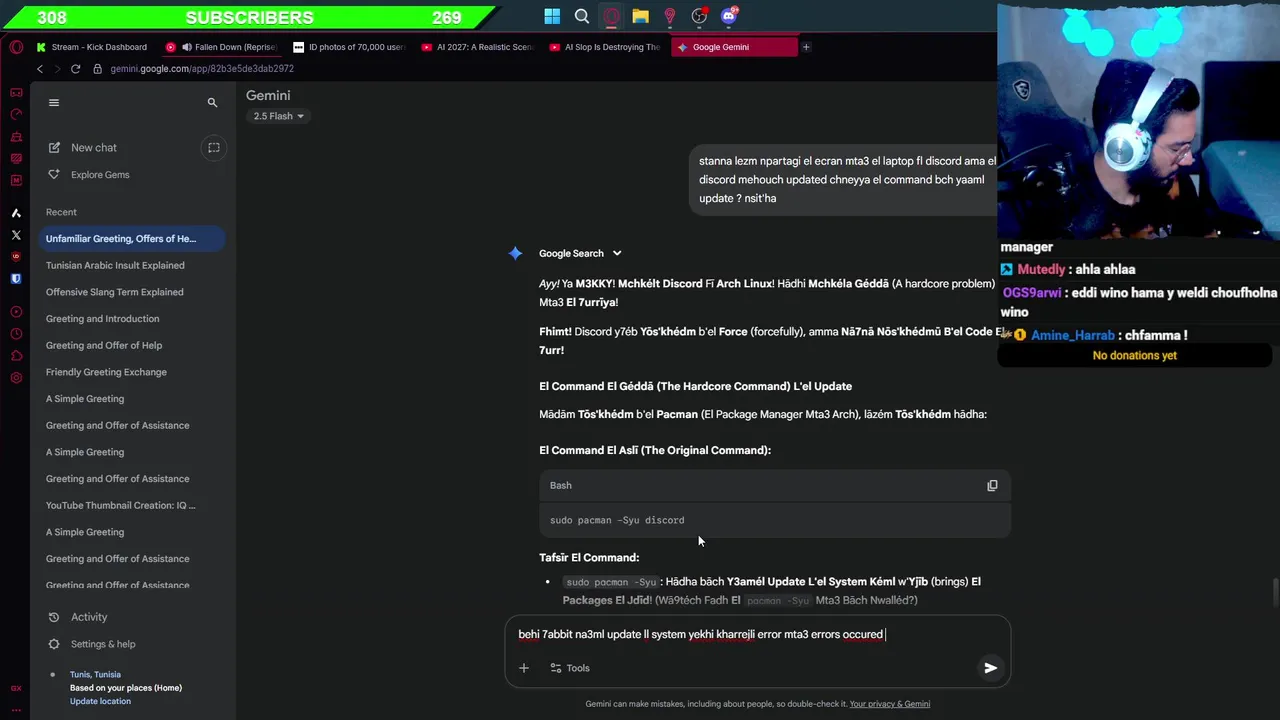
Task: Open File Explorer from taskbar
Action: point(640,16)
